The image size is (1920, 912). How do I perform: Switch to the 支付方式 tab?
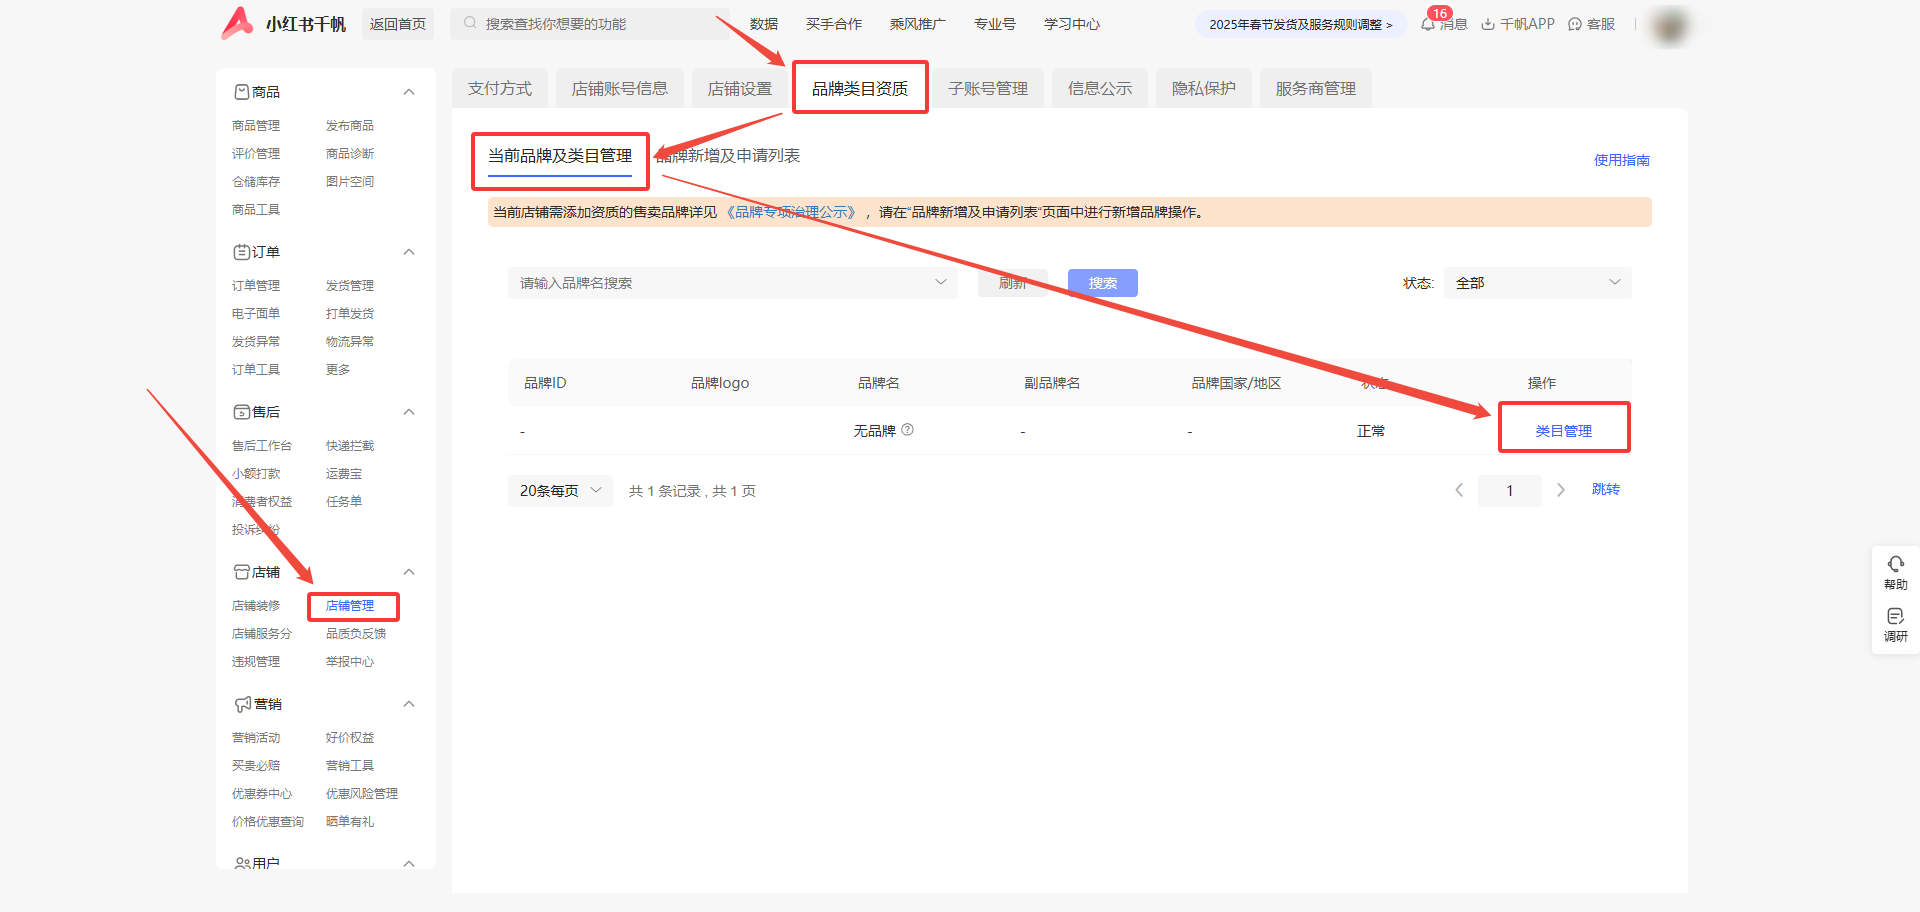(x=500, y=88)
